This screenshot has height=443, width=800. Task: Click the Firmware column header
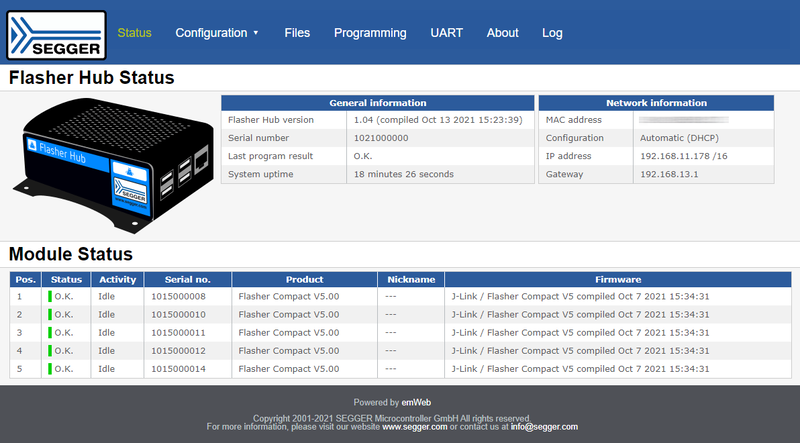click(617, 279)
